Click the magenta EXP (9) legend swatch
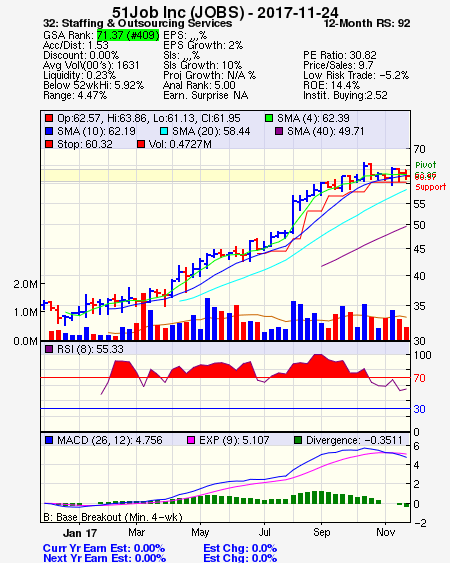Viewport: 450px width, 563px height. coord(191,440)
